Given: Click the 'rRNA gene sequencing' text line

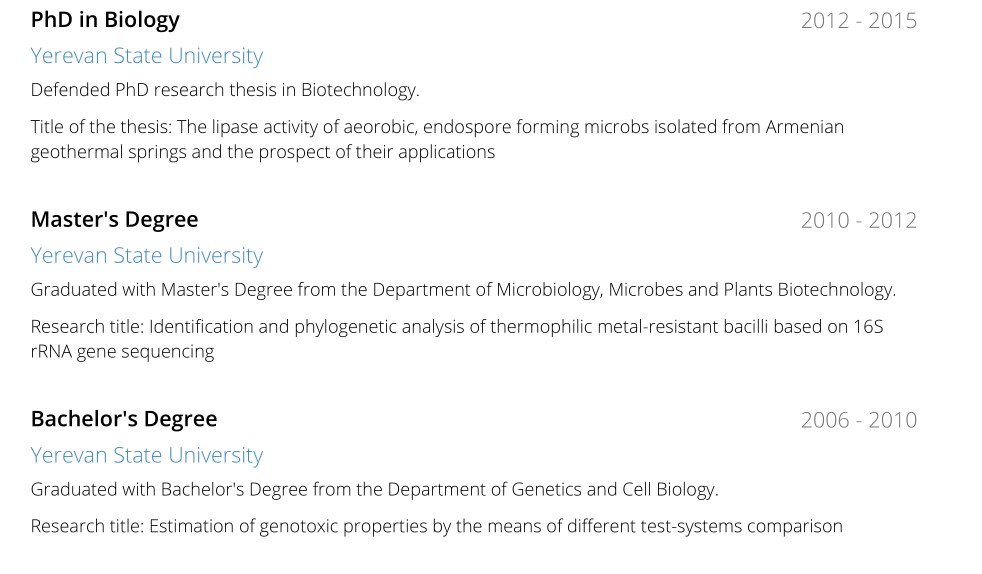Looking at the screenshot, I should point(122,352).
